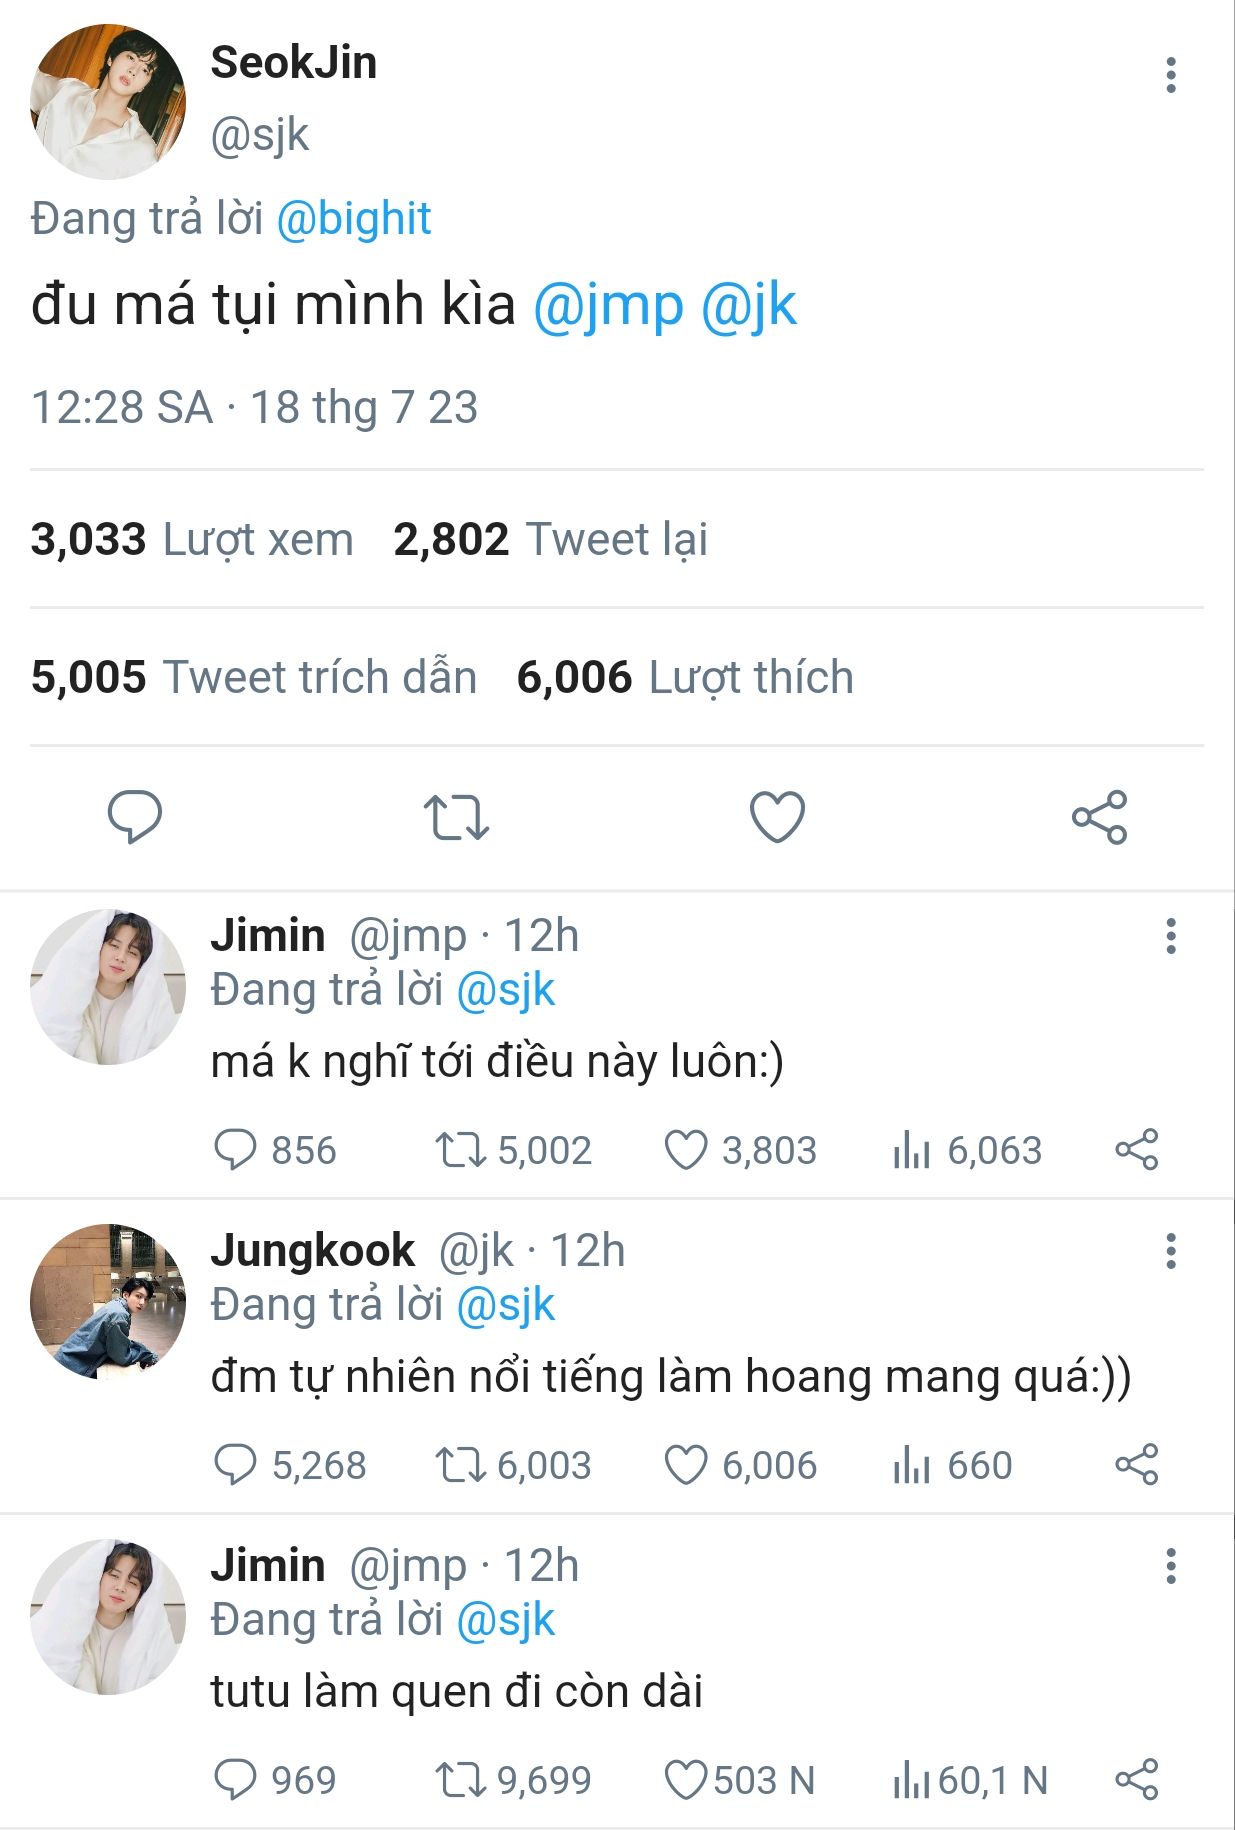Screen dimensions: 1235x1830
Task: Retweet Jimin's reply with 5,002 retweets
Action: click(x=460, y=1150)
